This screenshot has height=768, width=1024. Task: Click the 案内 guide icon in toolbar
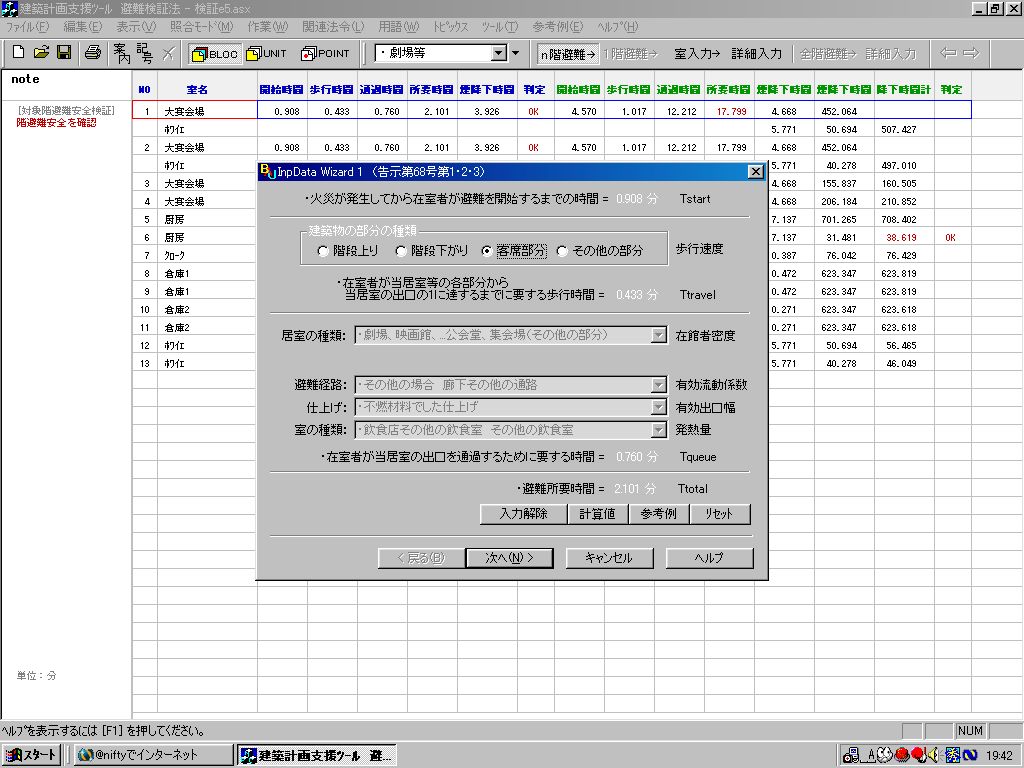pos(121,53)
